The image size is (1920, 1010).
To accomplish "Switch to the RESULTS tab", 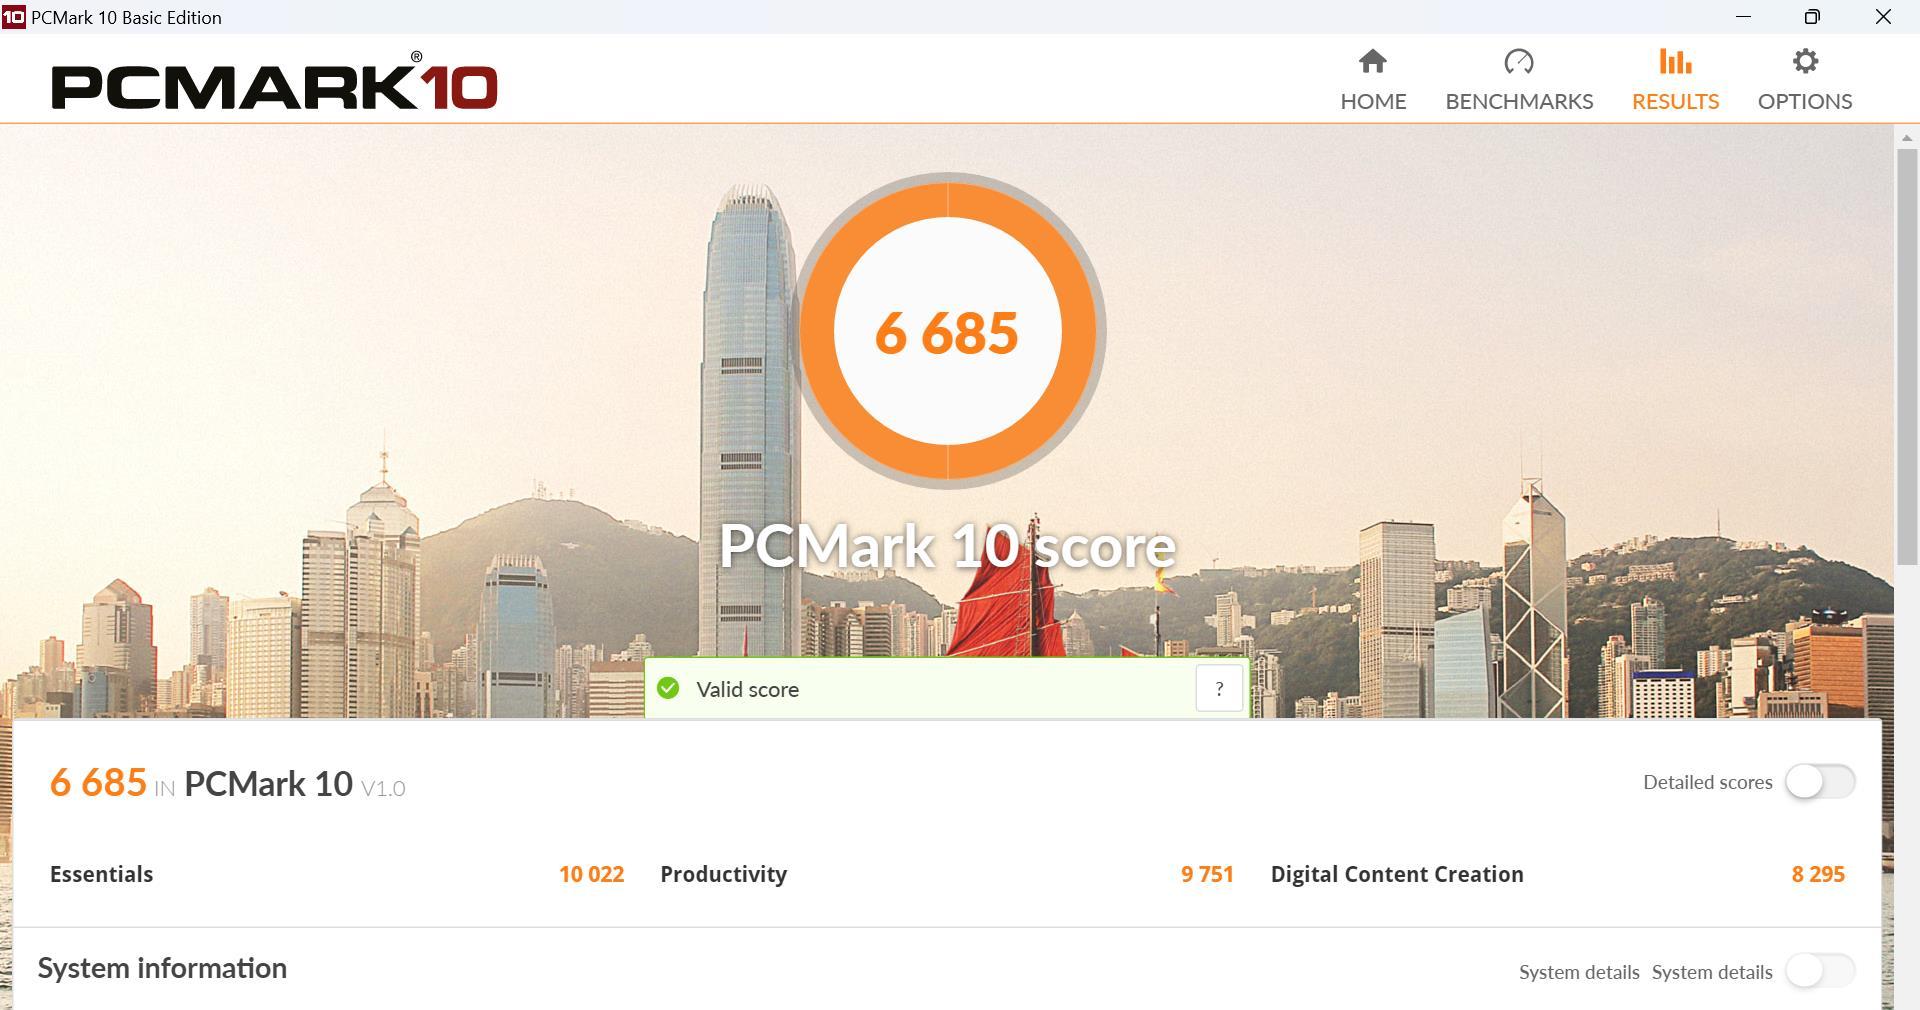I will click(1675, 80).
